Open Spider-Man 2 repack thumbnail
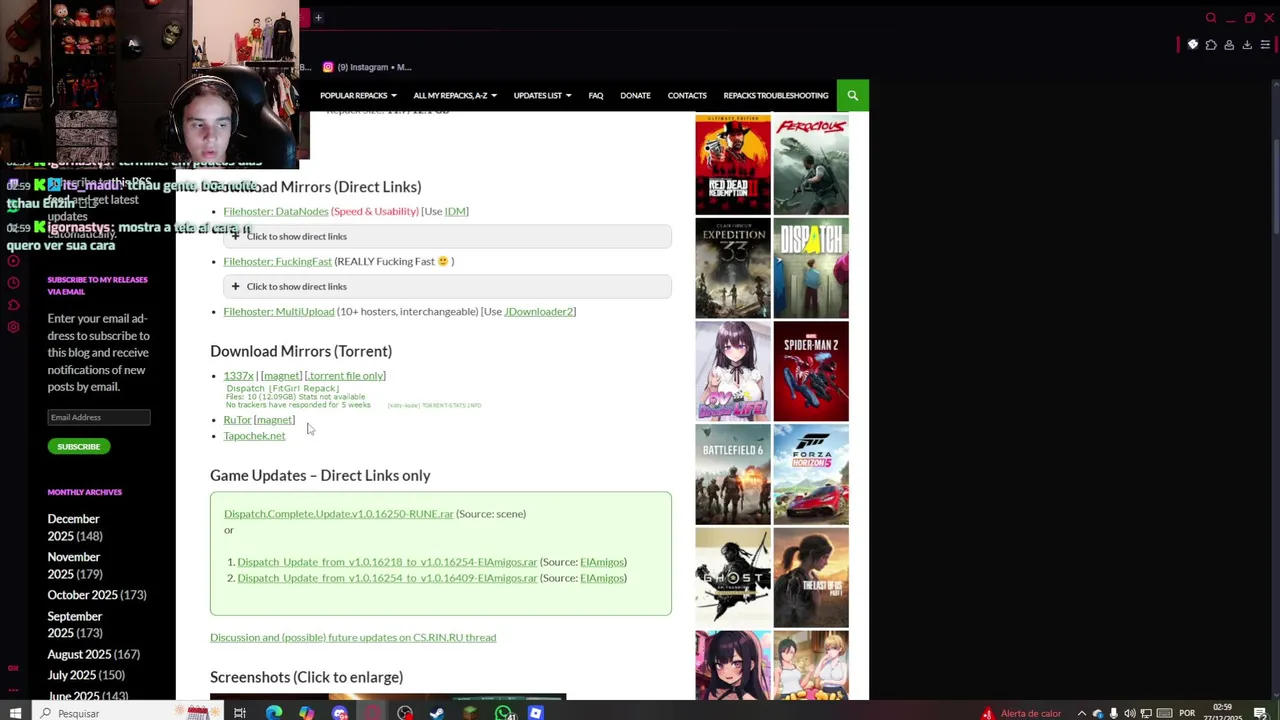The height and width of the screenshot is (720, 1280). pos(811,371)
